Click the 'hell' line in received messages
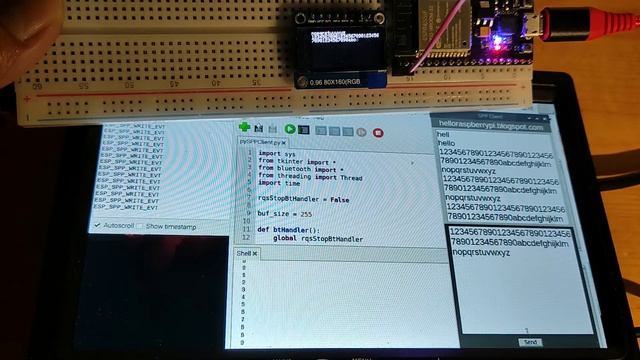 [442, 134]
